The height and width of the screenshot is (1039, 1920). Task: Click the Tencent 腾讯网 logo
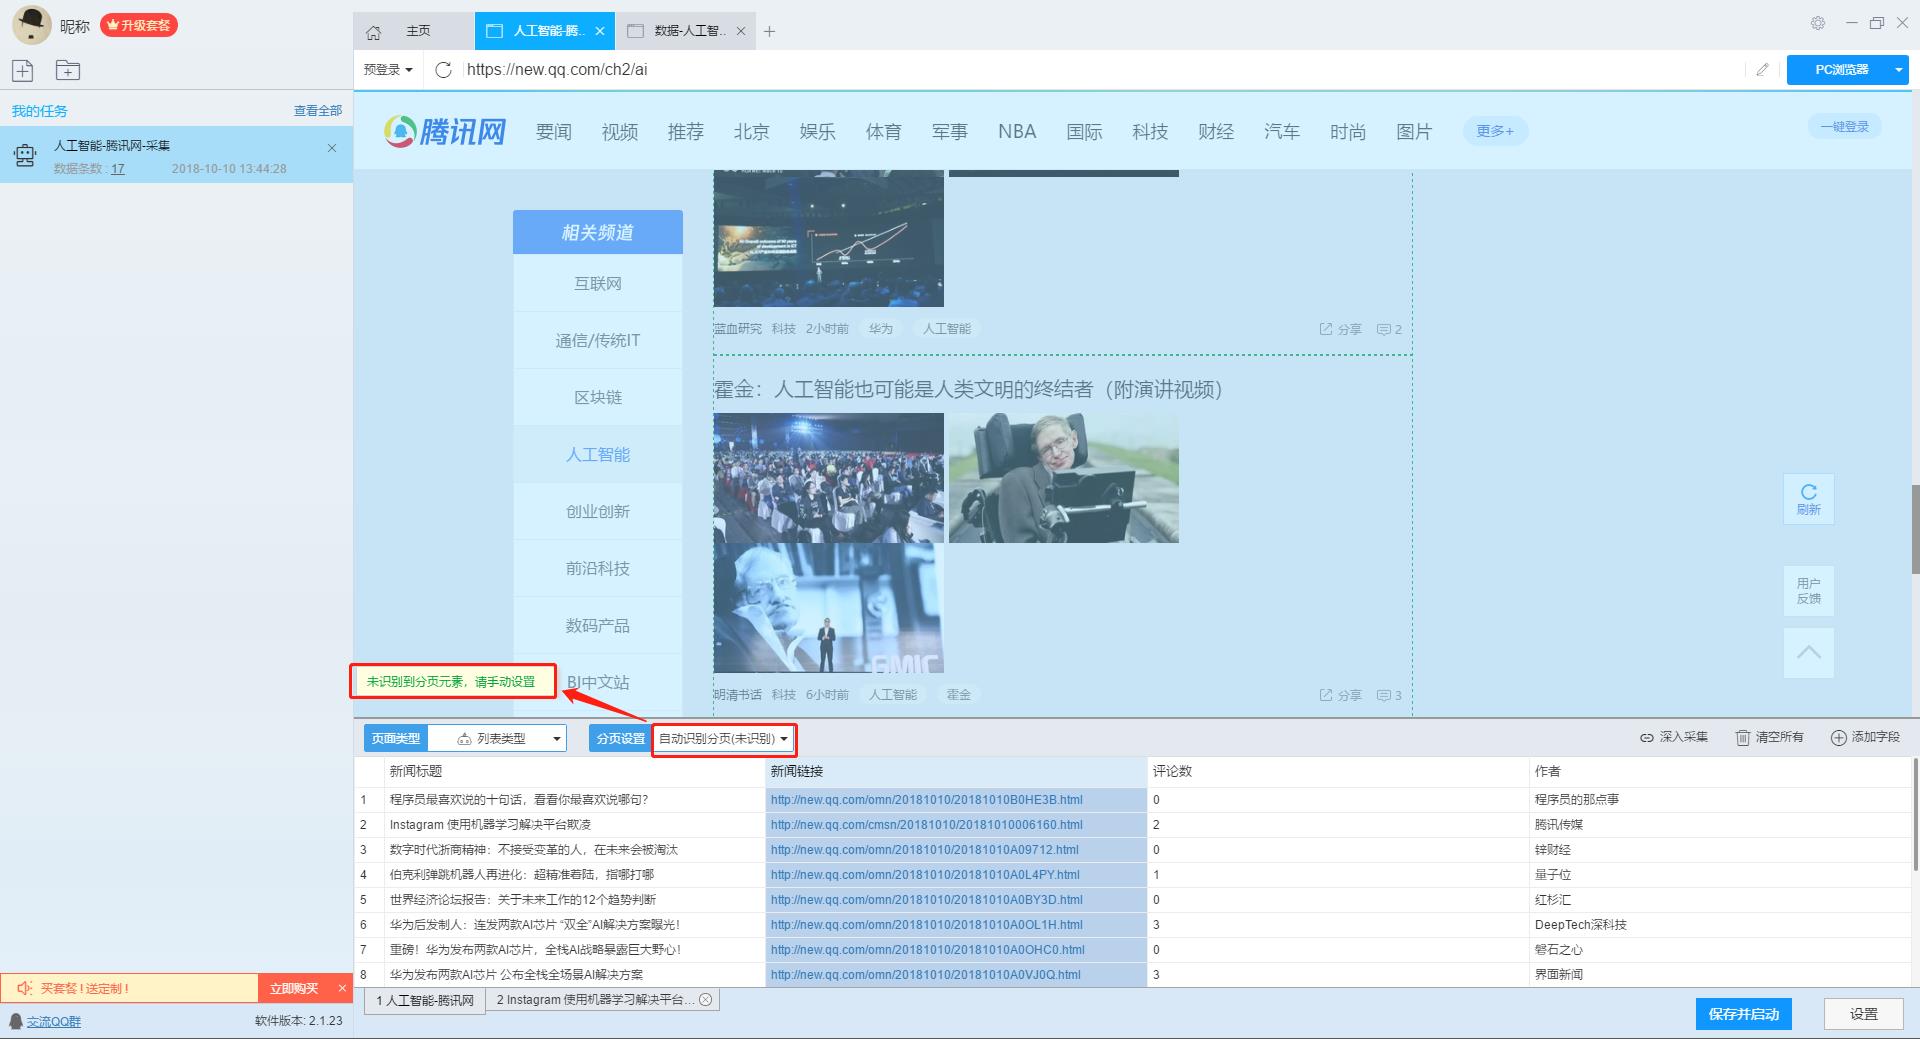pyautogui.click(x=445, y=131)
